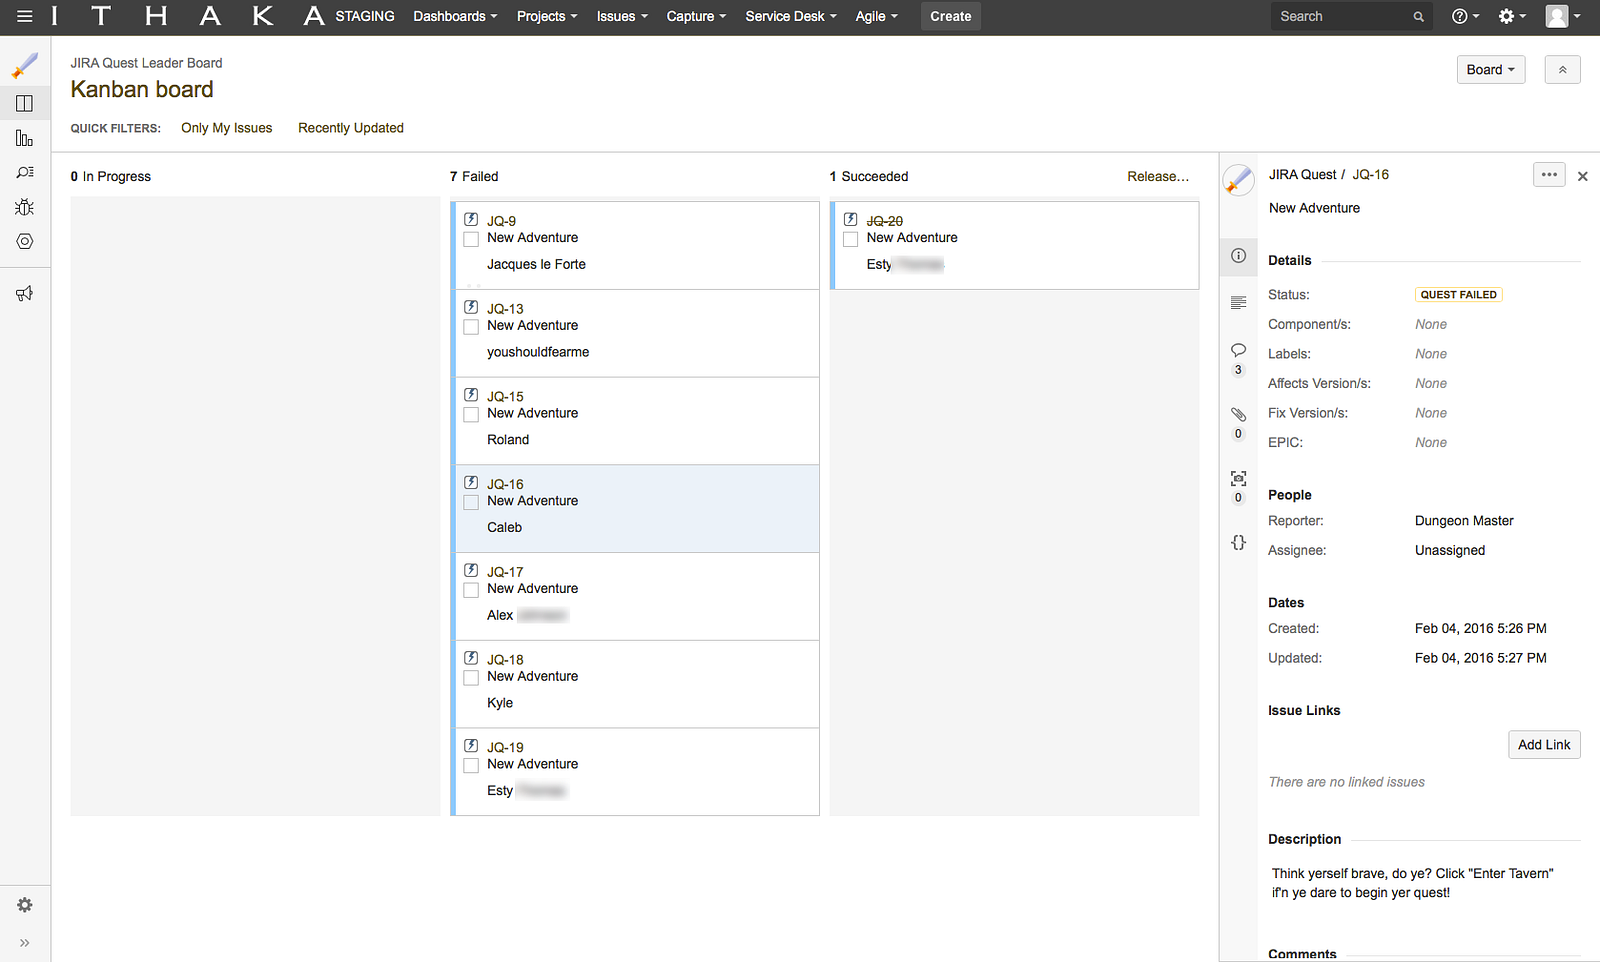Open the Capture menu
The image size is (1600, 962).
click(696, 16)
